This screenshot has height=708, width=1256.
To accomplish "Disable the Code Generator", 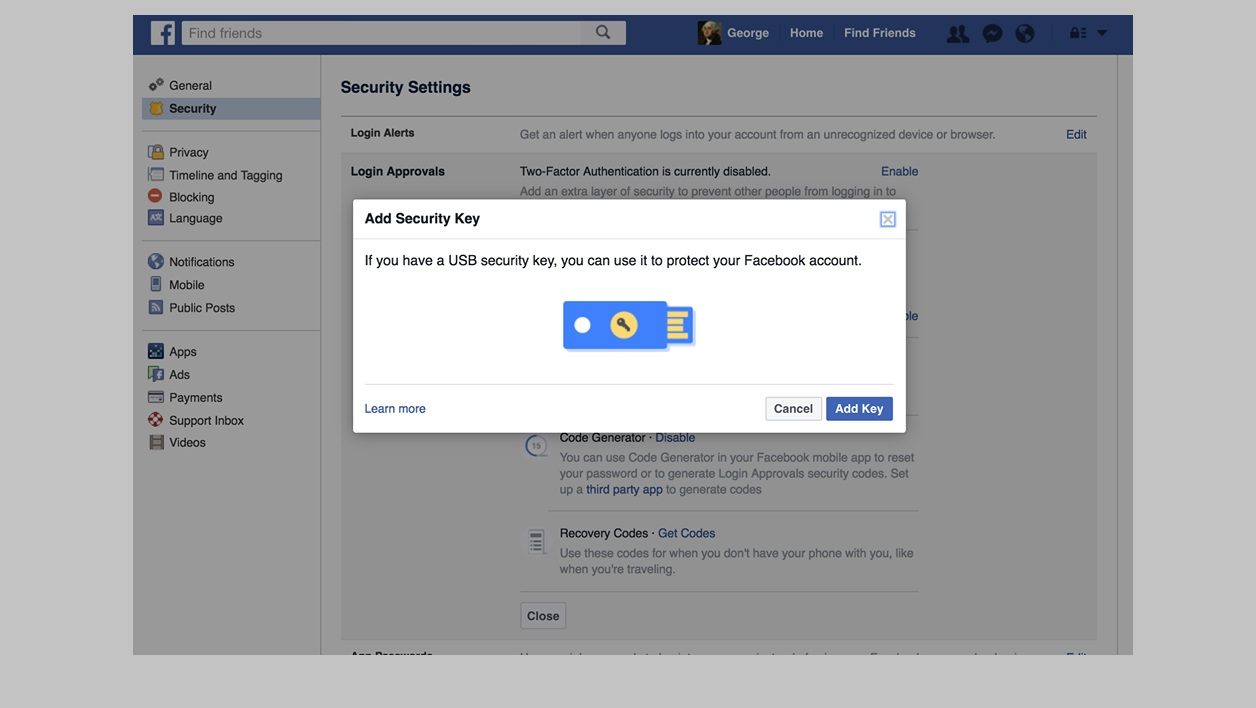I will pos(675,438).
